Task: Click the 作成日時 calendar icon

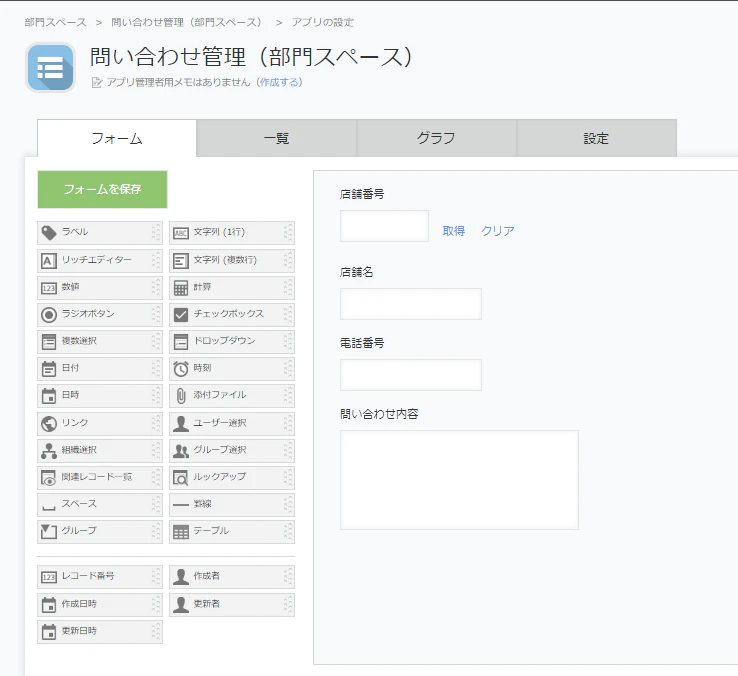Action: (x=49, y=604)
